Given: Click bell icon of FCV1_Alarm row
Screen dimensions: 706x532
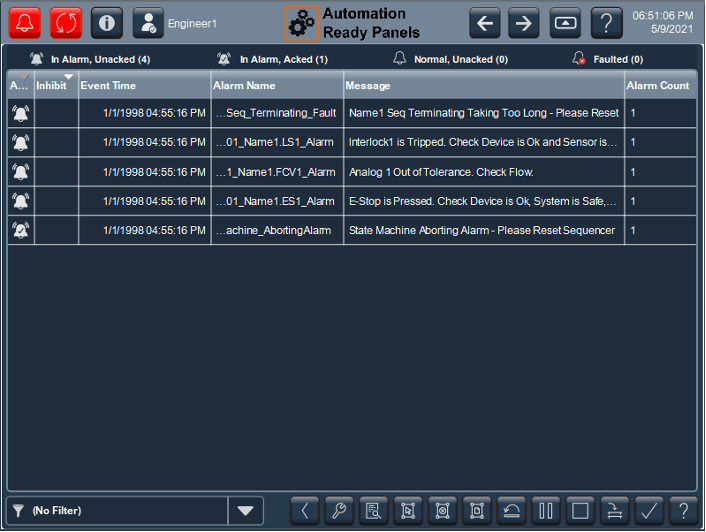Looking at the screenshot, I should [21, 172].
